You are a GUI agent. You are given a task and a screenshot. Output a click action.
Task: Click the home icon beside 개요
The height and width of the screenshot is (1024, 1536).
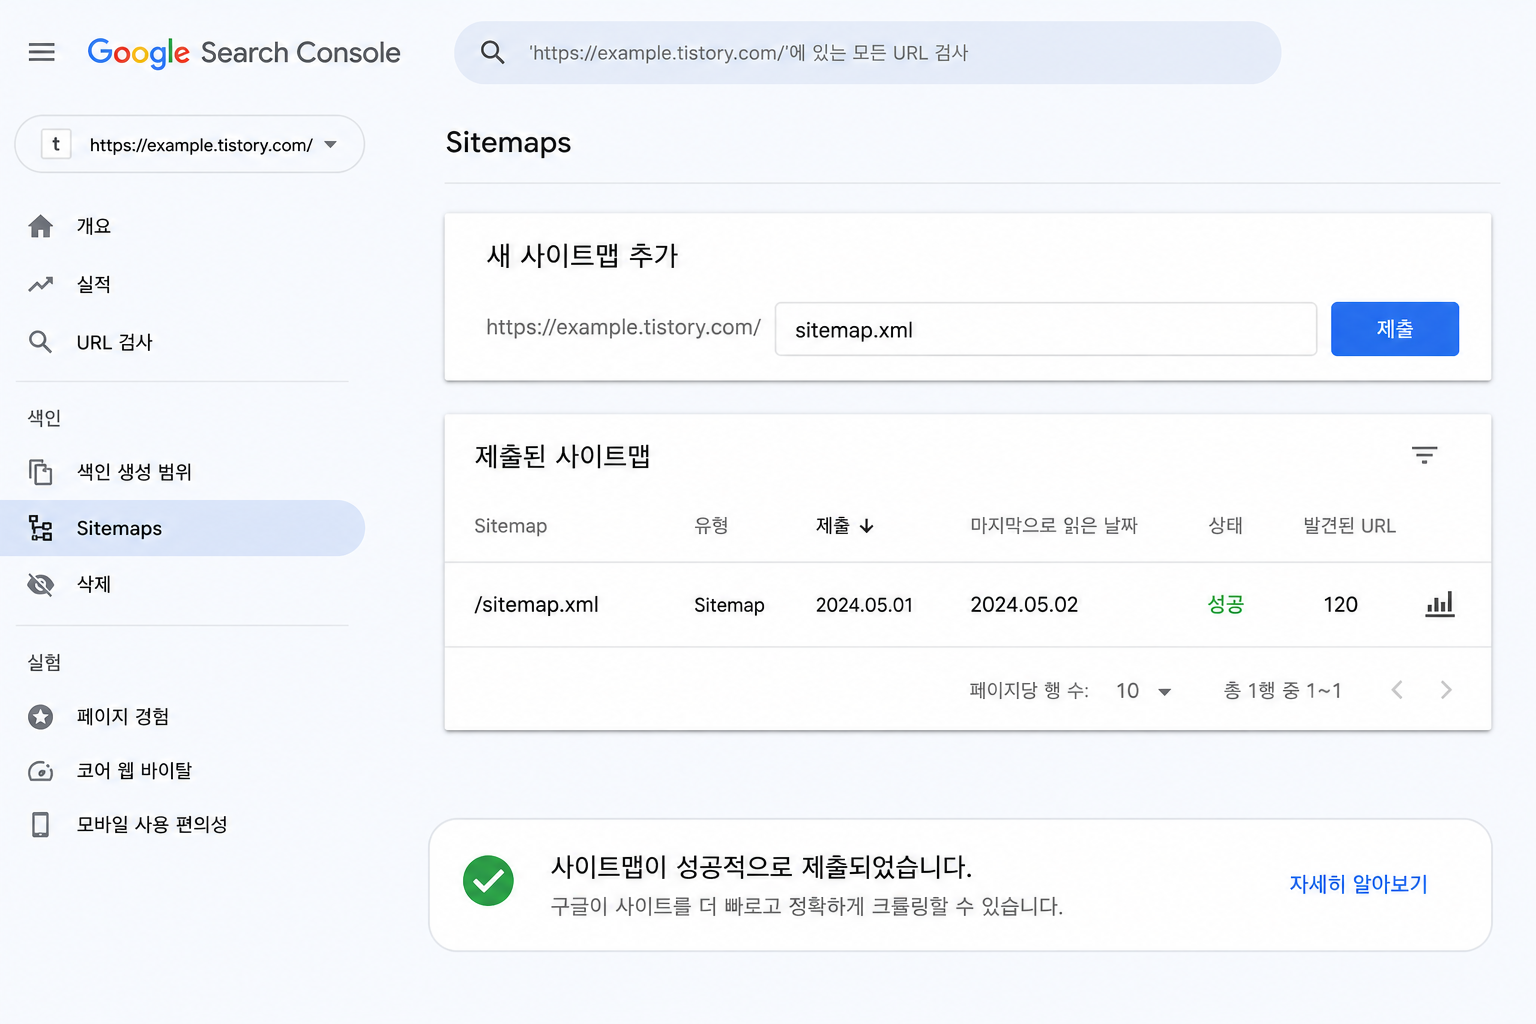pos(40,226)
